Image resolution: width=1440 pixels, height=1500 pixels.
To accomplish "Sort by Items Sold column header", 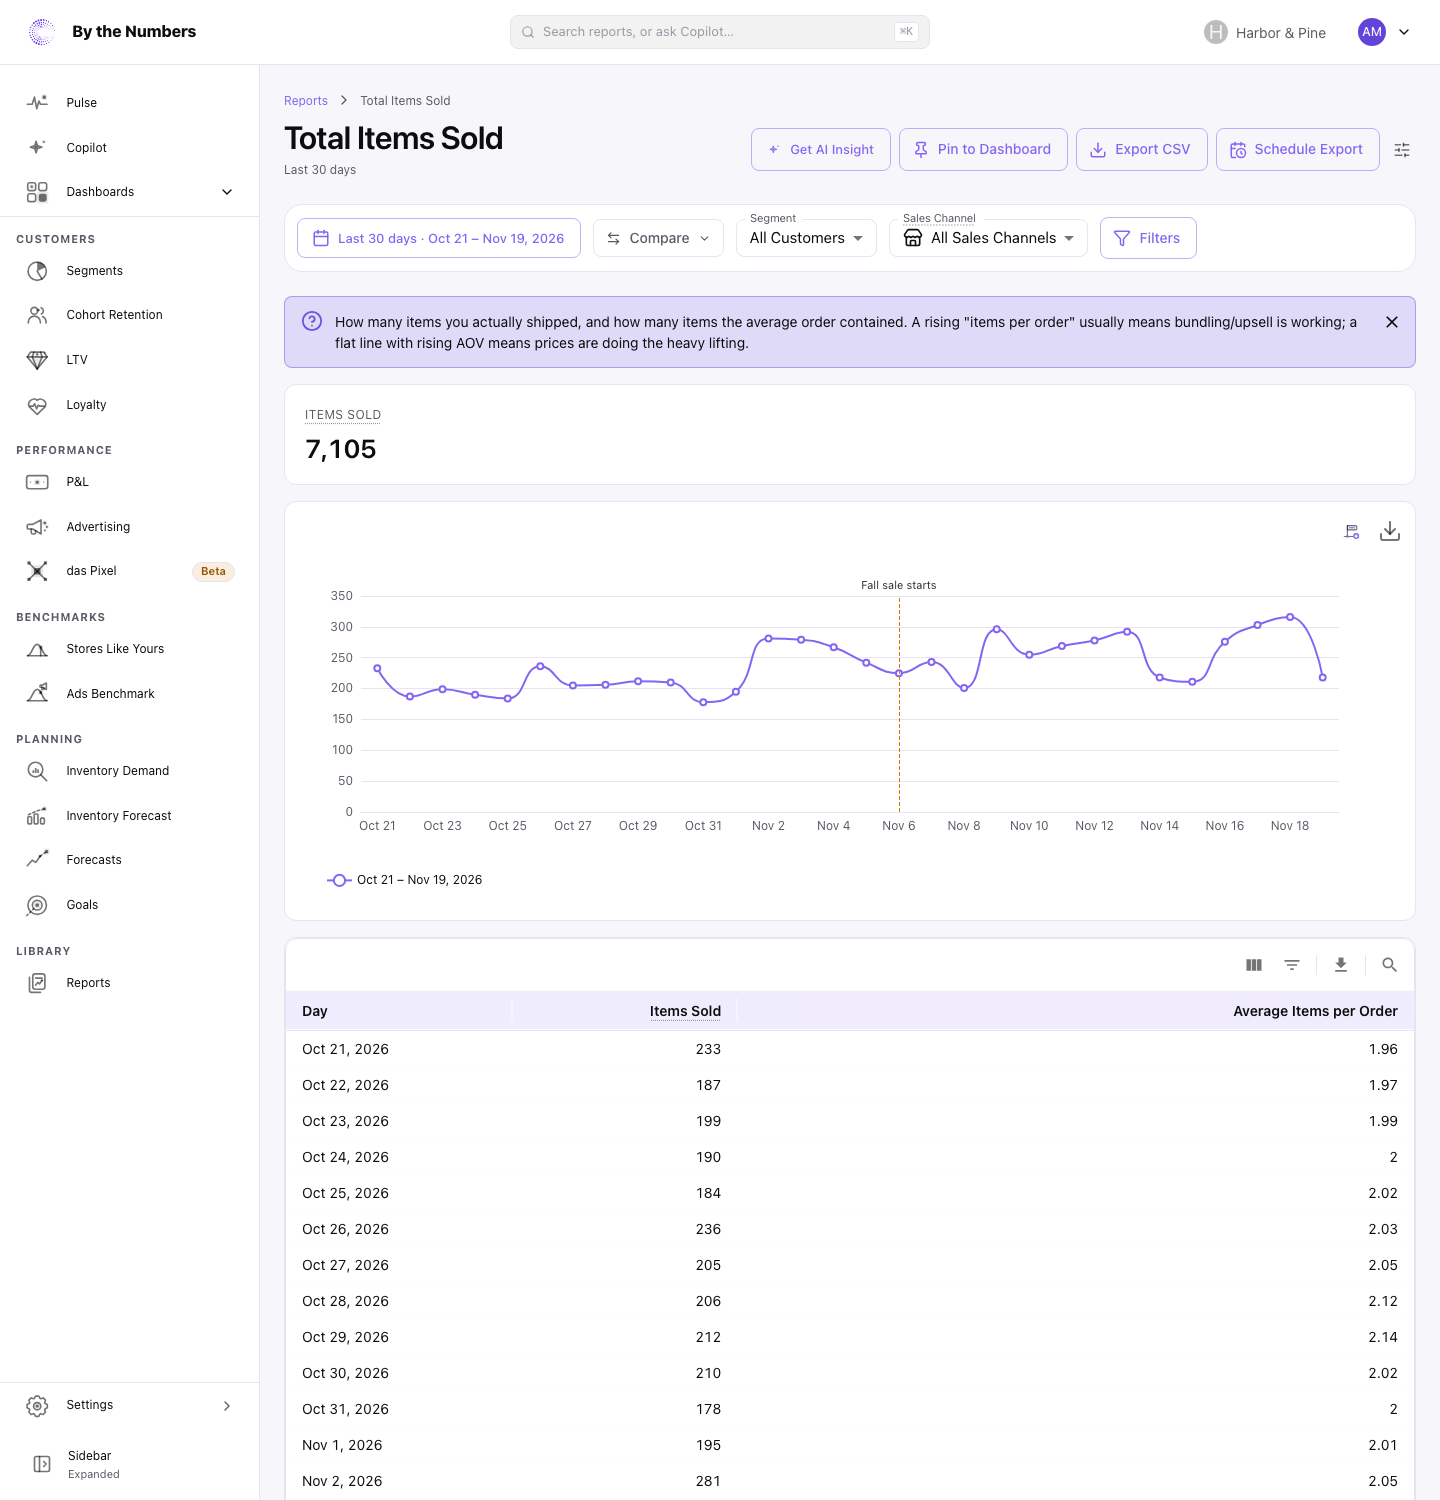I will click(685, 1011).
